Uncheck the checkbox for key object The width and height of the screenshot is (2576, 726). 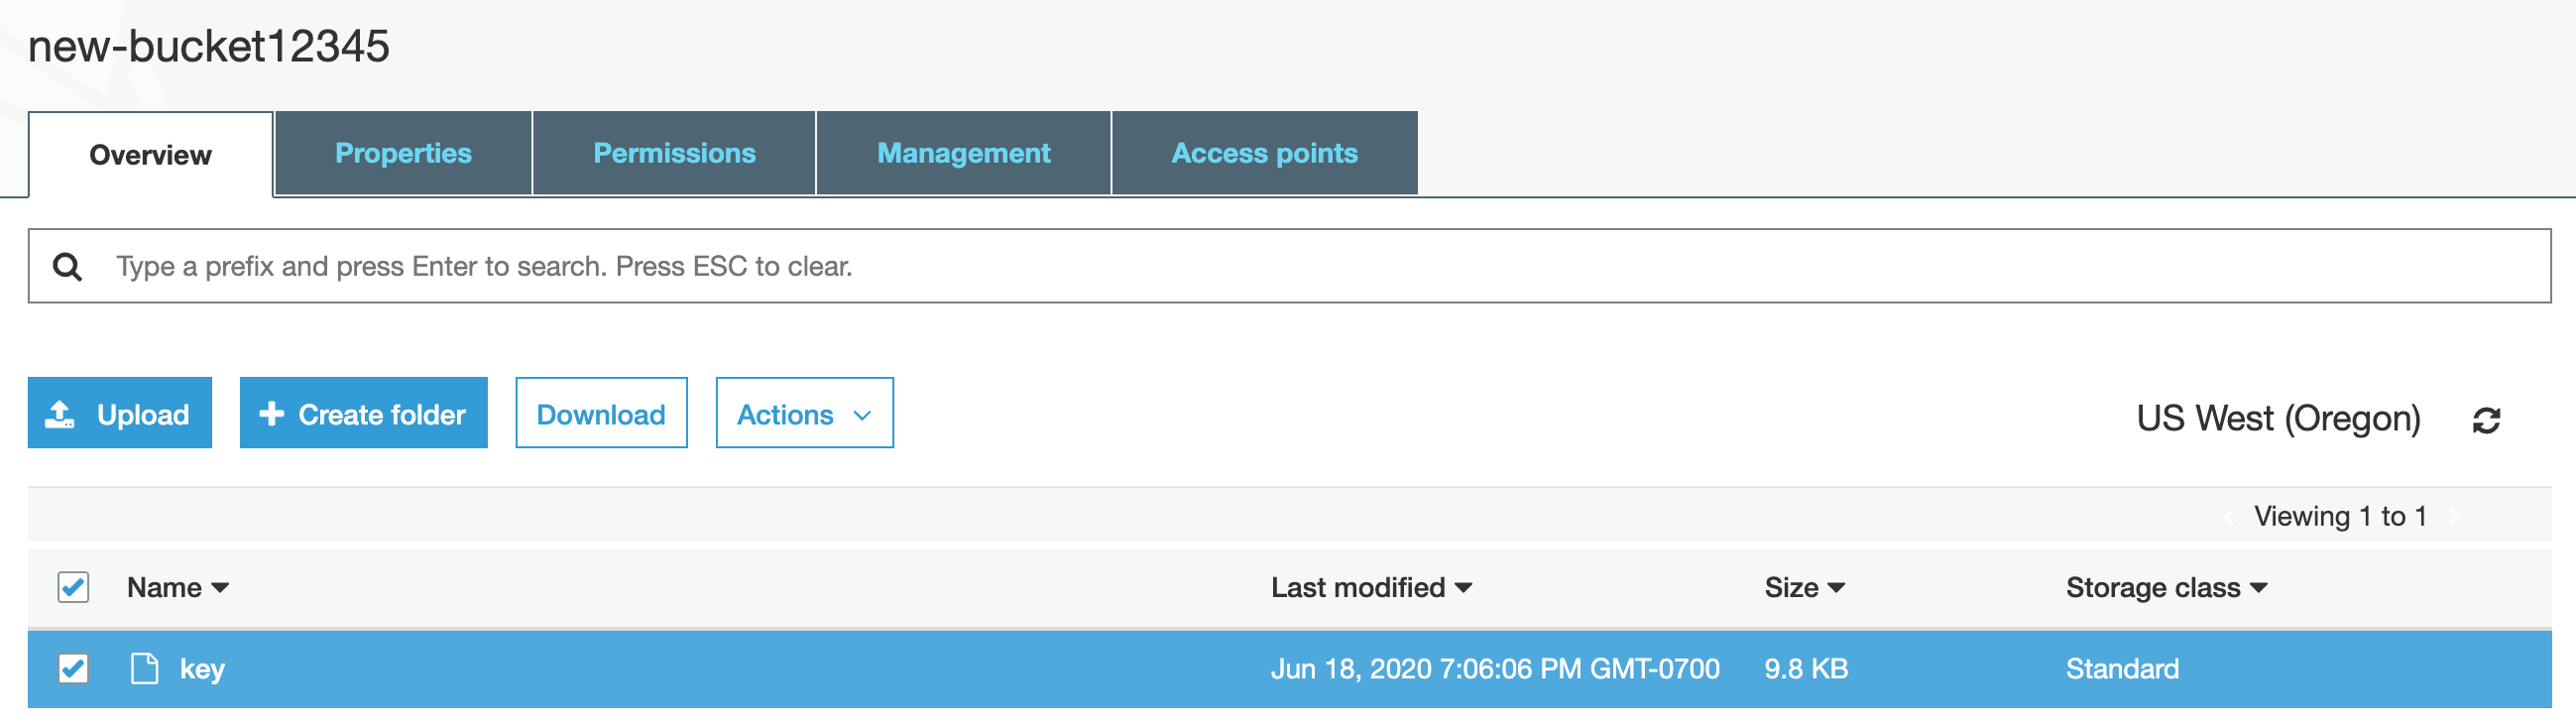tap(73, 668)
